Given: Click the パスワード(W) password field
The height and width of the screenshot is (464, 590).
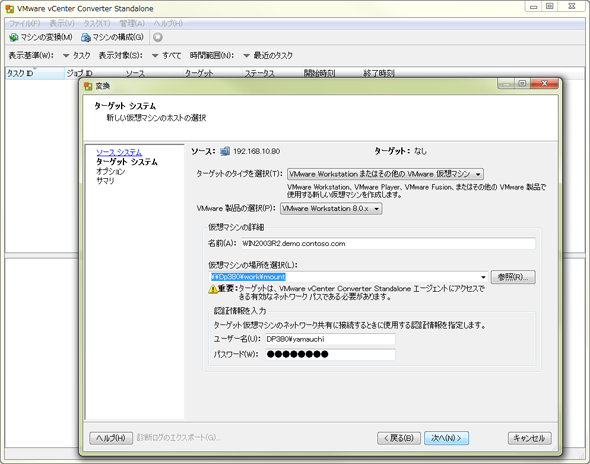Looking at the screenshot, I should pyautogui.click(x=330, y=354).
